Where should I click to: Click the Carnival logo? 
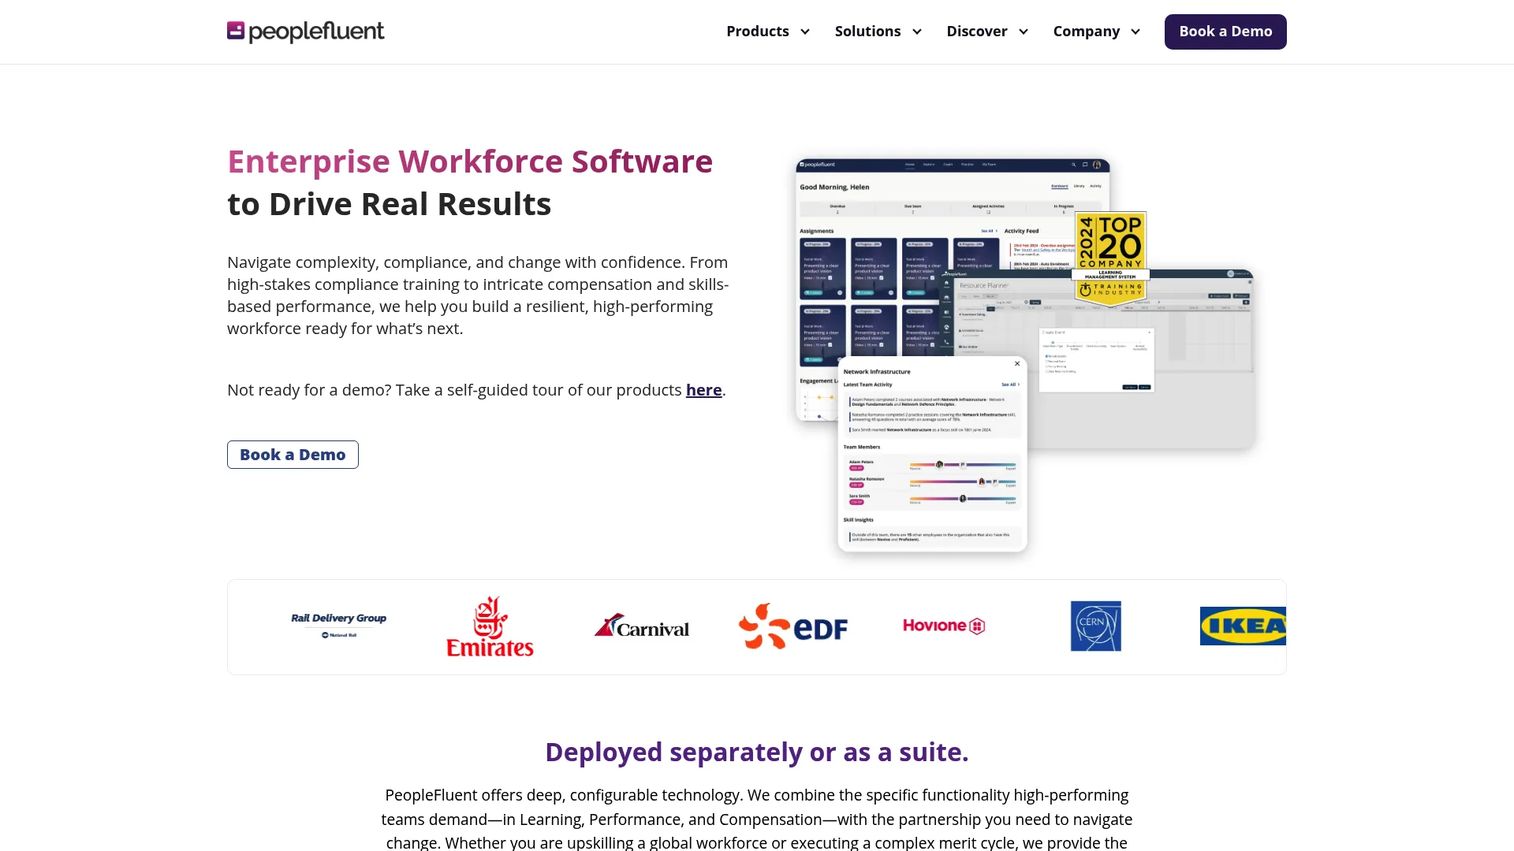pyautogui.click(x=641, y=627)
